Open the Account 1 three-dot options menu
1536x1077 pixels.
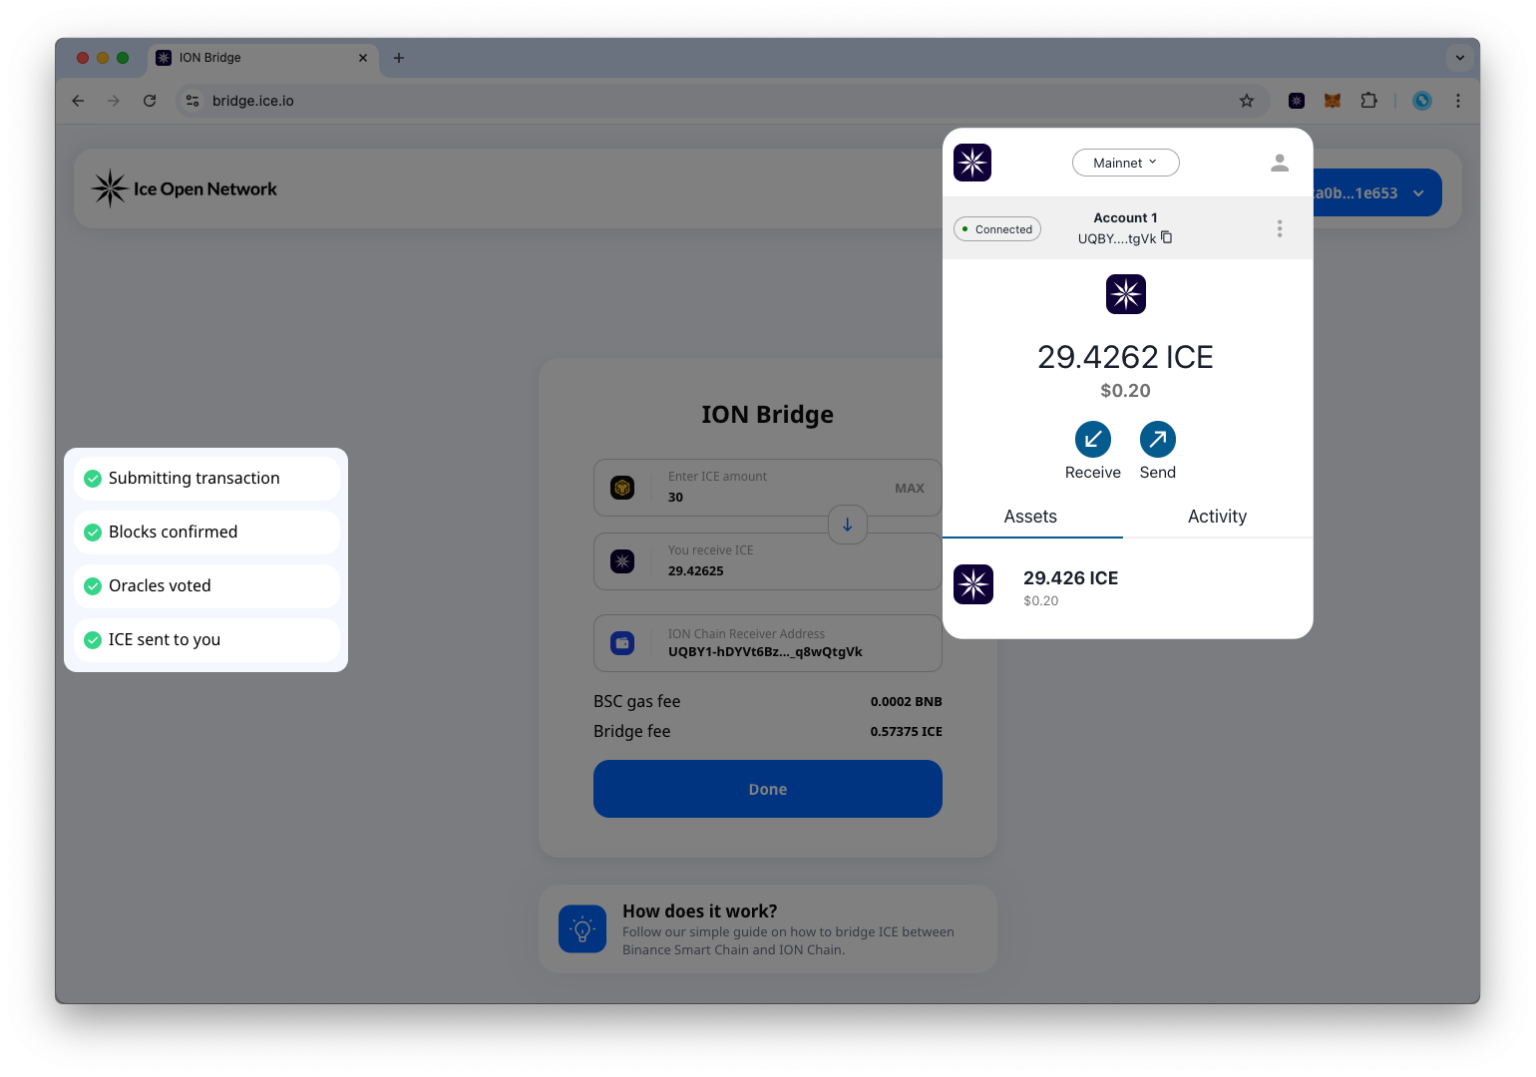1279,228
